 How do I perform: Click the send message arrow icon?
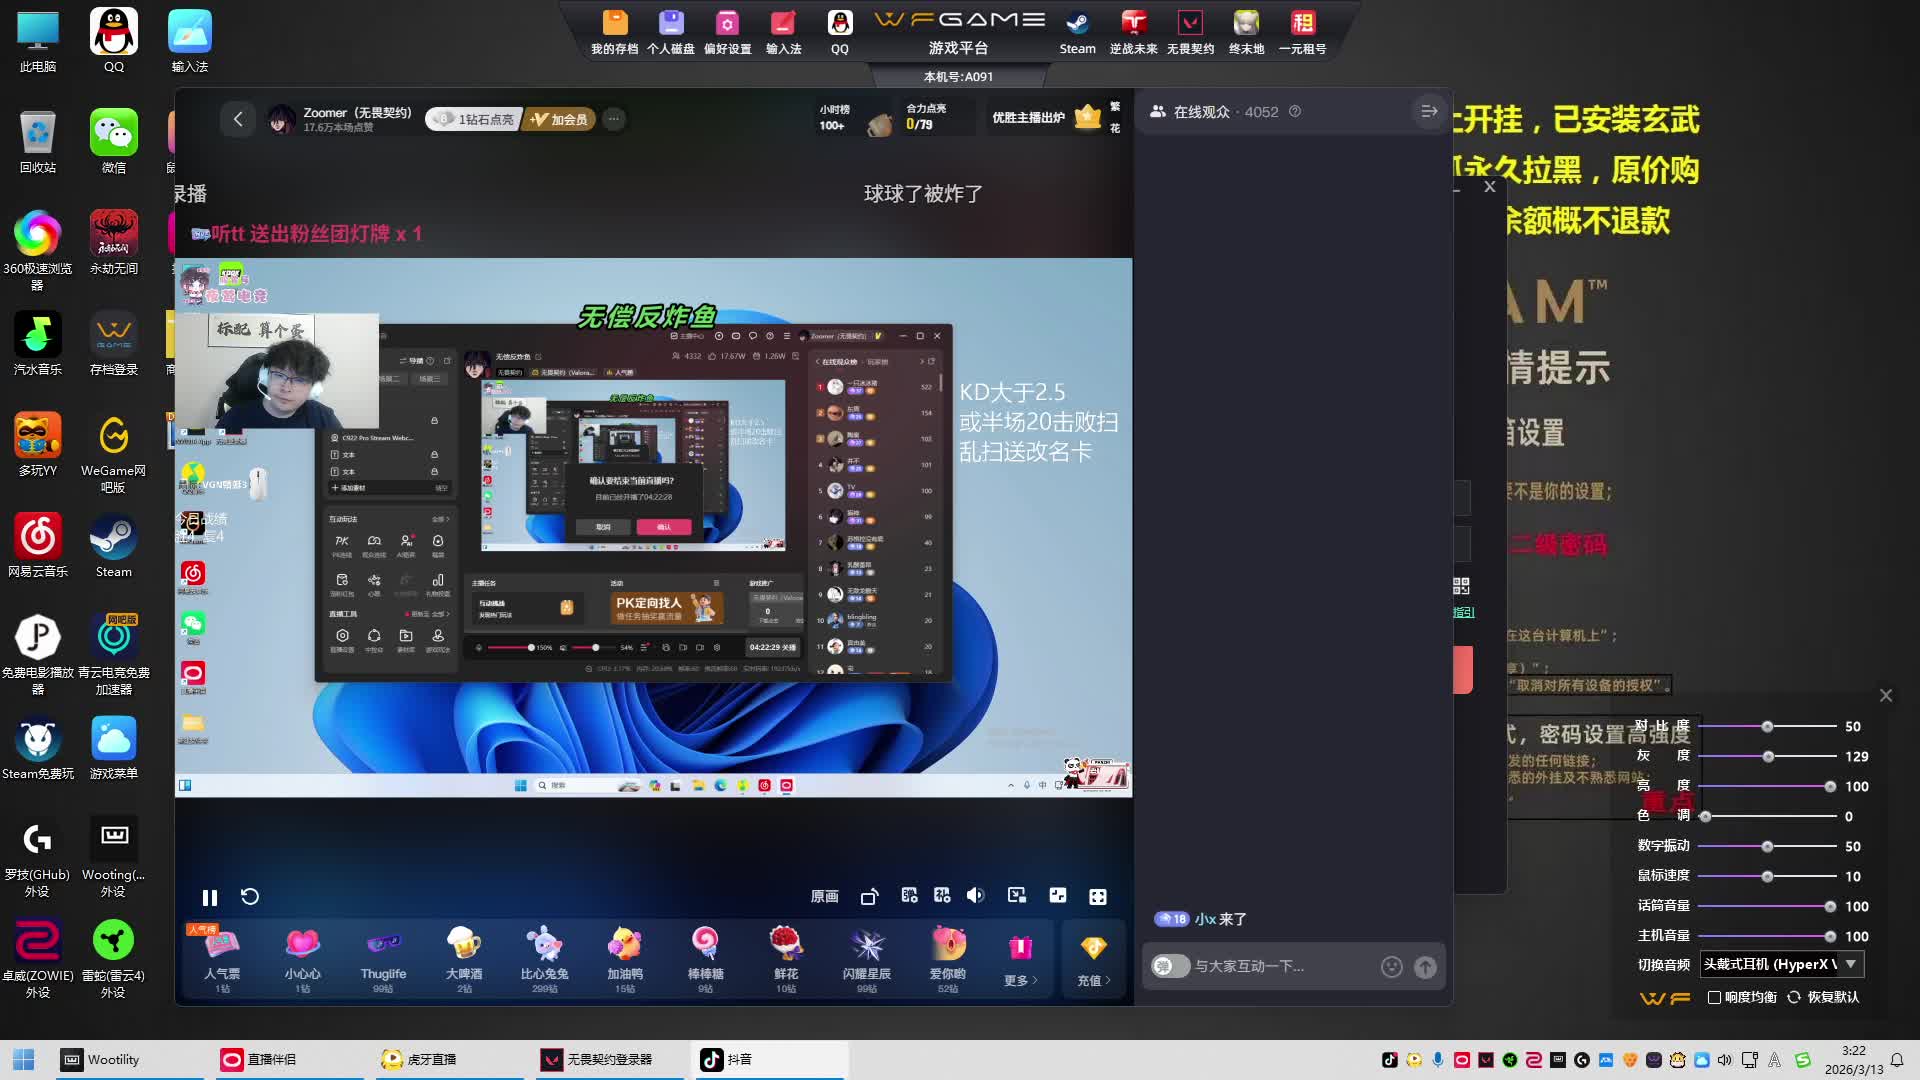coord(1426,967)
